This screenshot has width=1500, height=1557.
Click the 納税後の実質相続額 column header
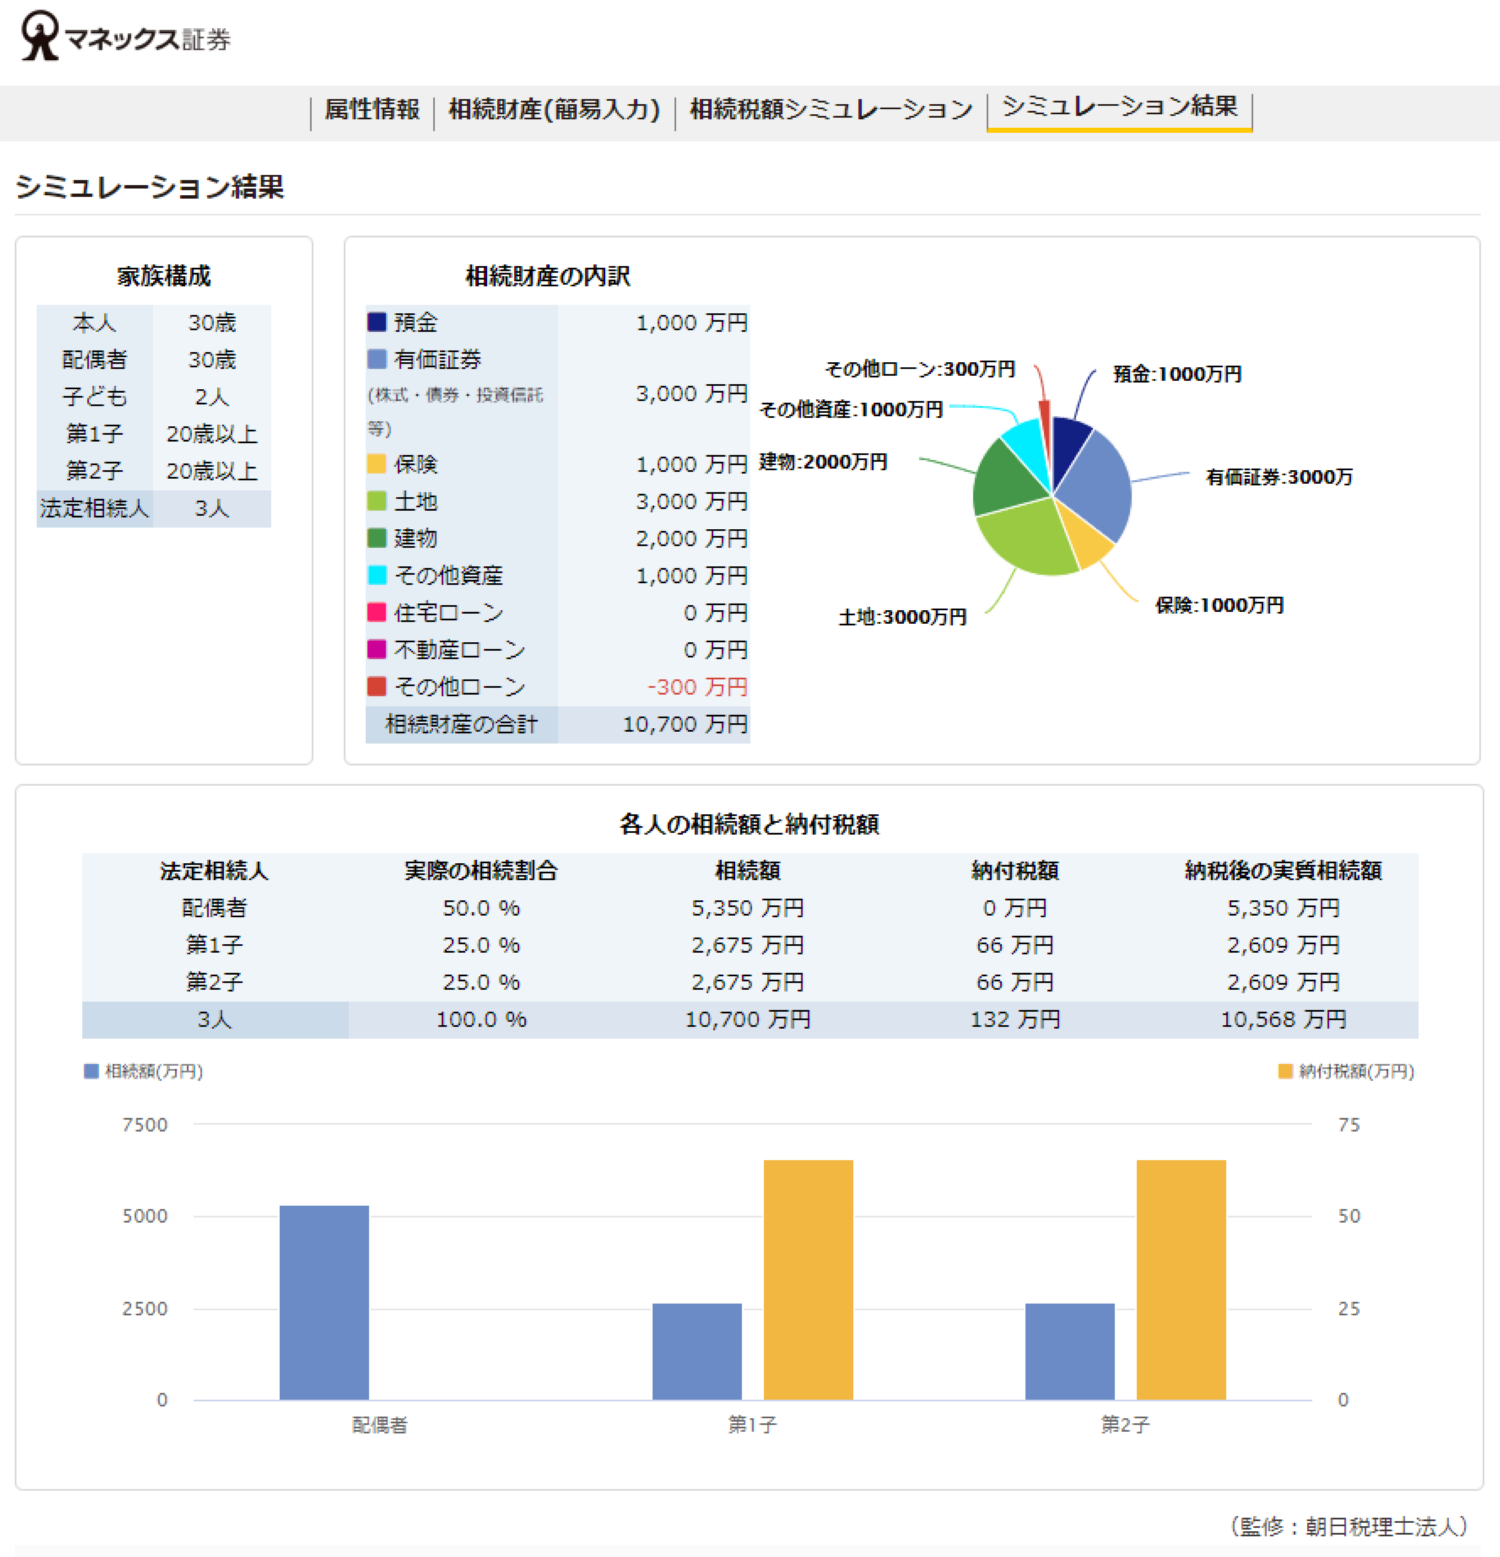click(x=1283, y=871)
